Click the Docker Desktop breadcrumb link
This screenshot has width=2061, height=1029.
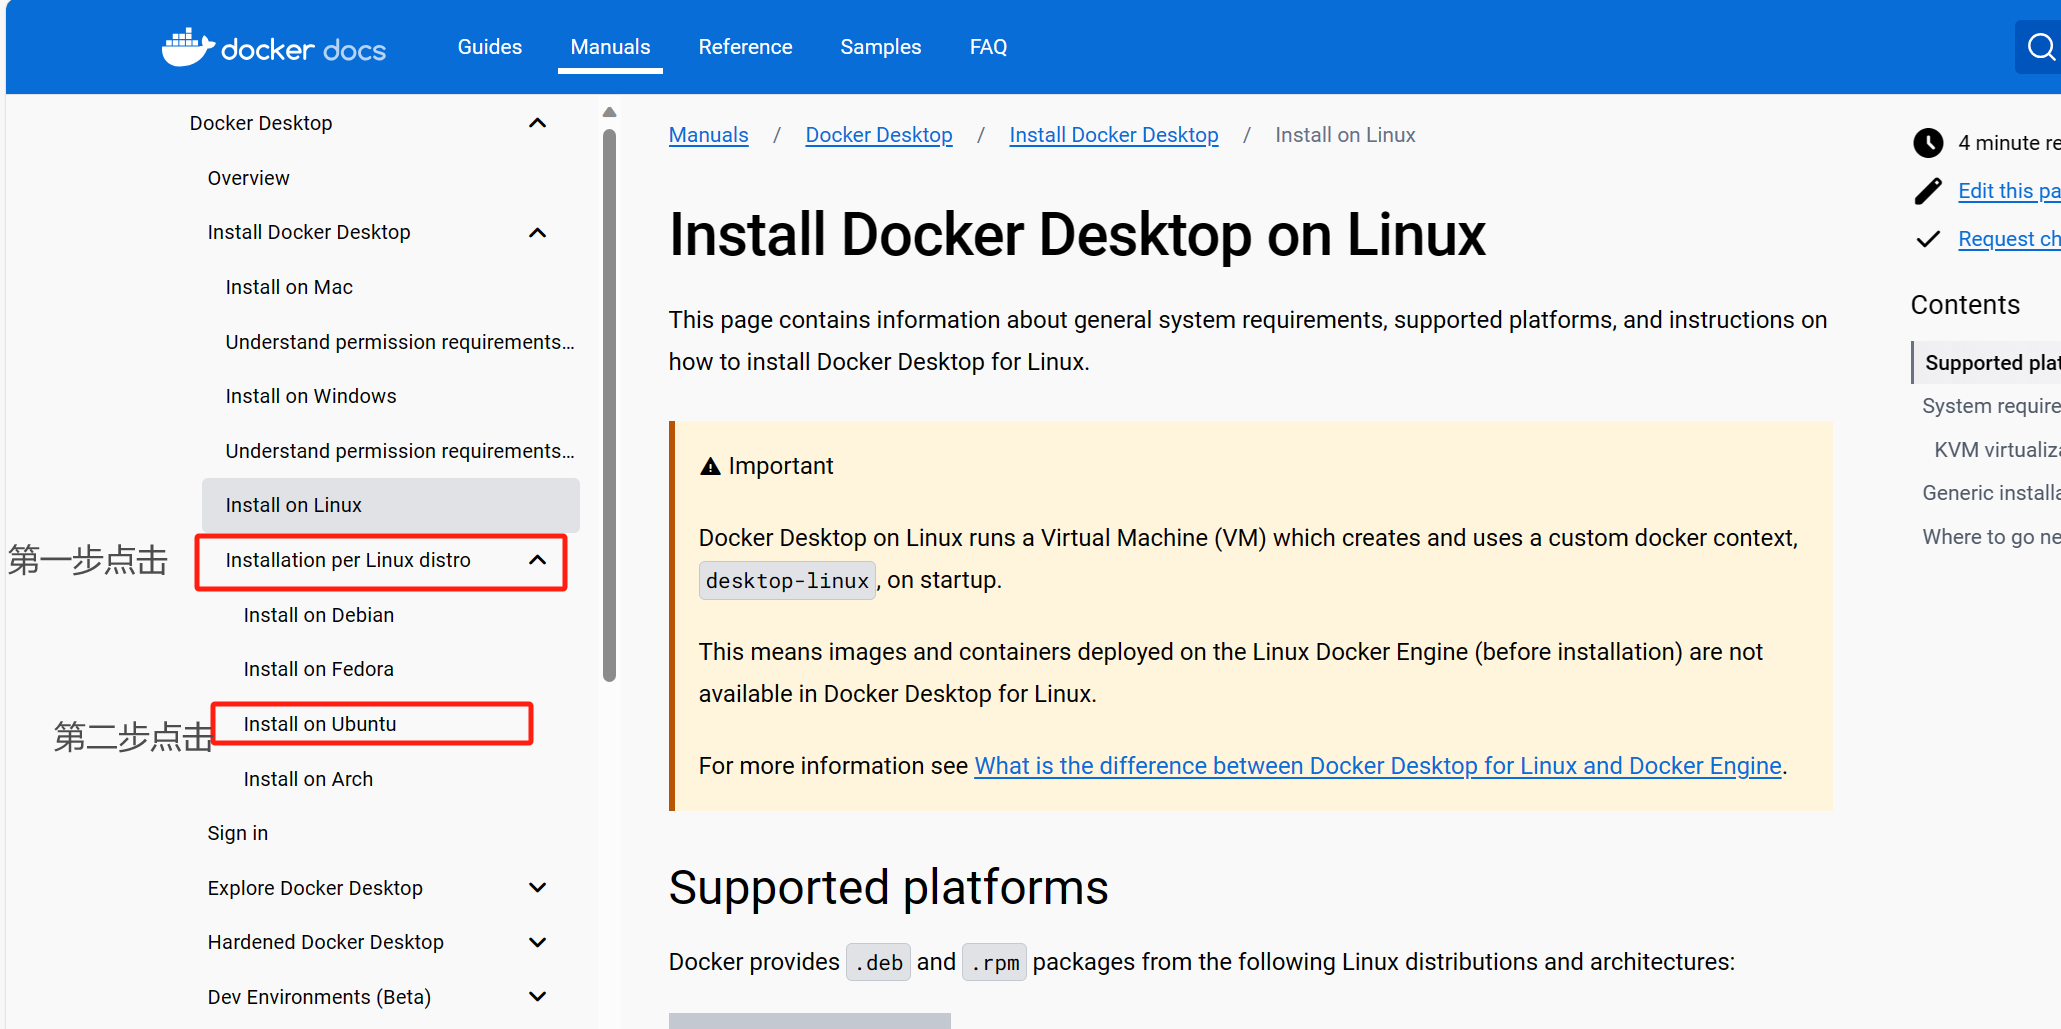click(x=879, y=135)
